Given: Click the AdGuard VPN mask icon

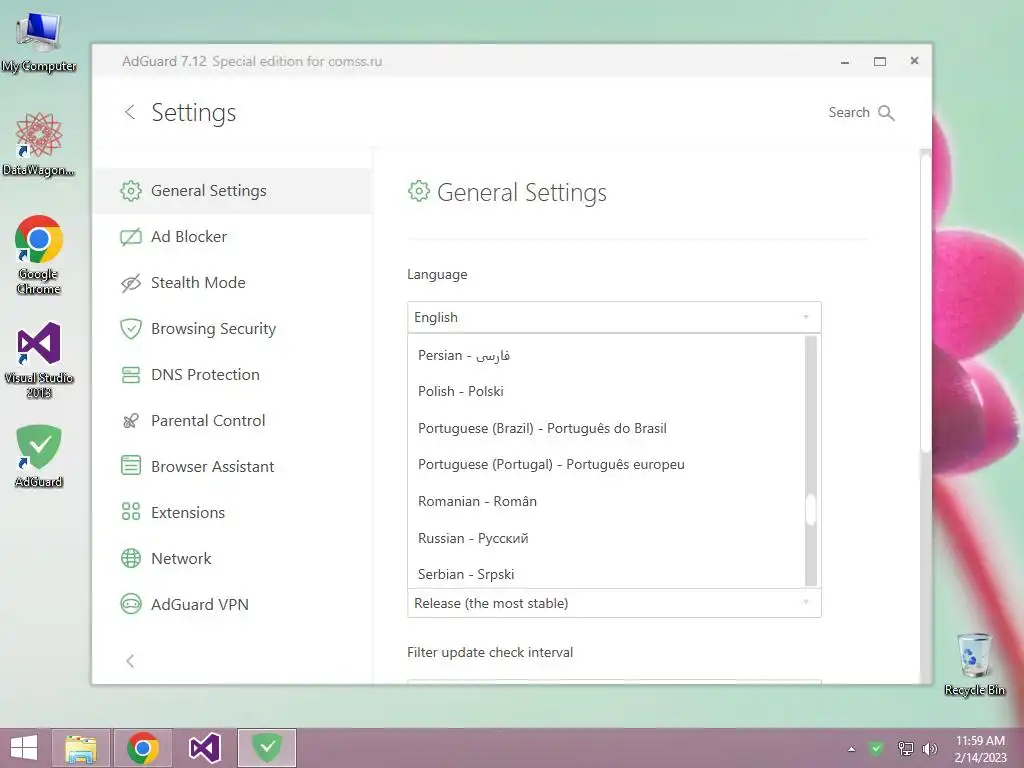Looking at the screenshot, I should pyautogui.click(x=131, y=604).
